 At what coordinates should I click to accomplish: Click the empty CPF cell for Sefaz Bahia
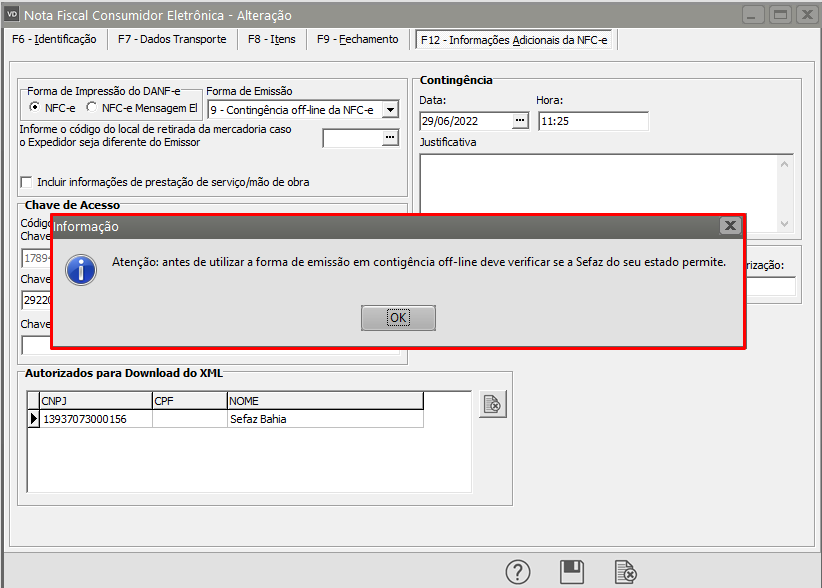point(190,419)
